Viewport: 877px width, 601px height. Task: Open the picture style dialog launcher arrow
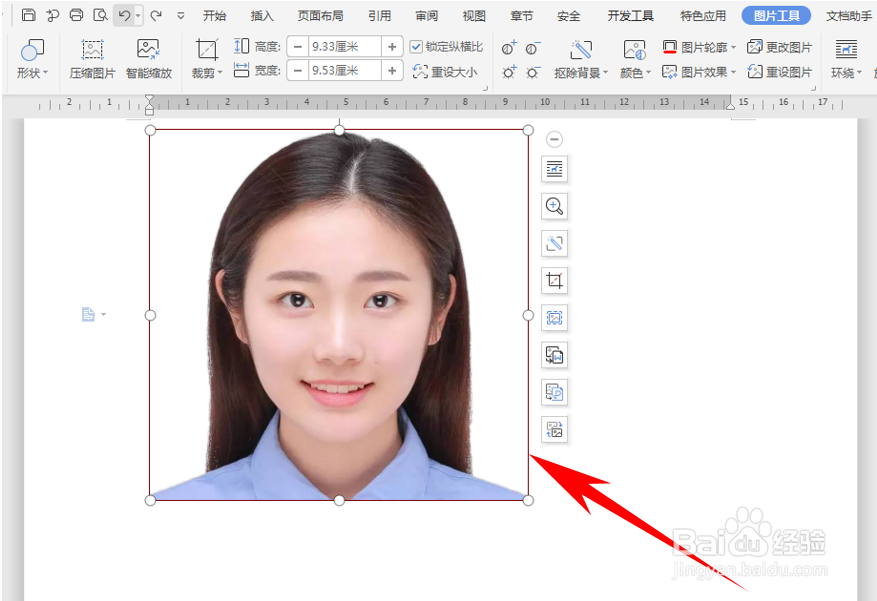point(814,88)
